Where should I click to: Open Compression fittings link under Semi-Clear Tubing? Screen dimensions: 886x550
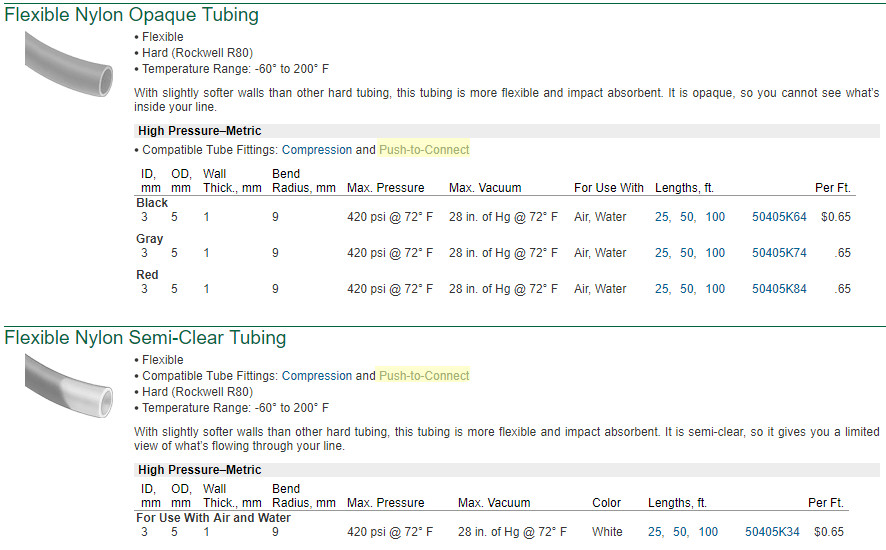tap(316, 376)
